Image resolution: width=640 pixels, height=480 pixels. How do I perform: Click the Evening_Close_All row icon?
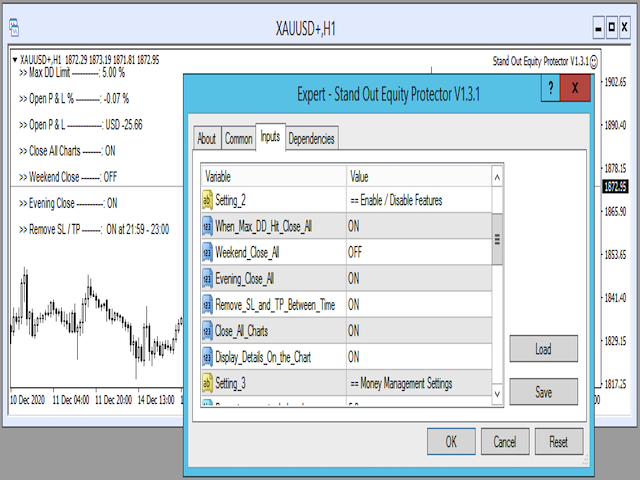pyautogui.click(x=207, y=279)
